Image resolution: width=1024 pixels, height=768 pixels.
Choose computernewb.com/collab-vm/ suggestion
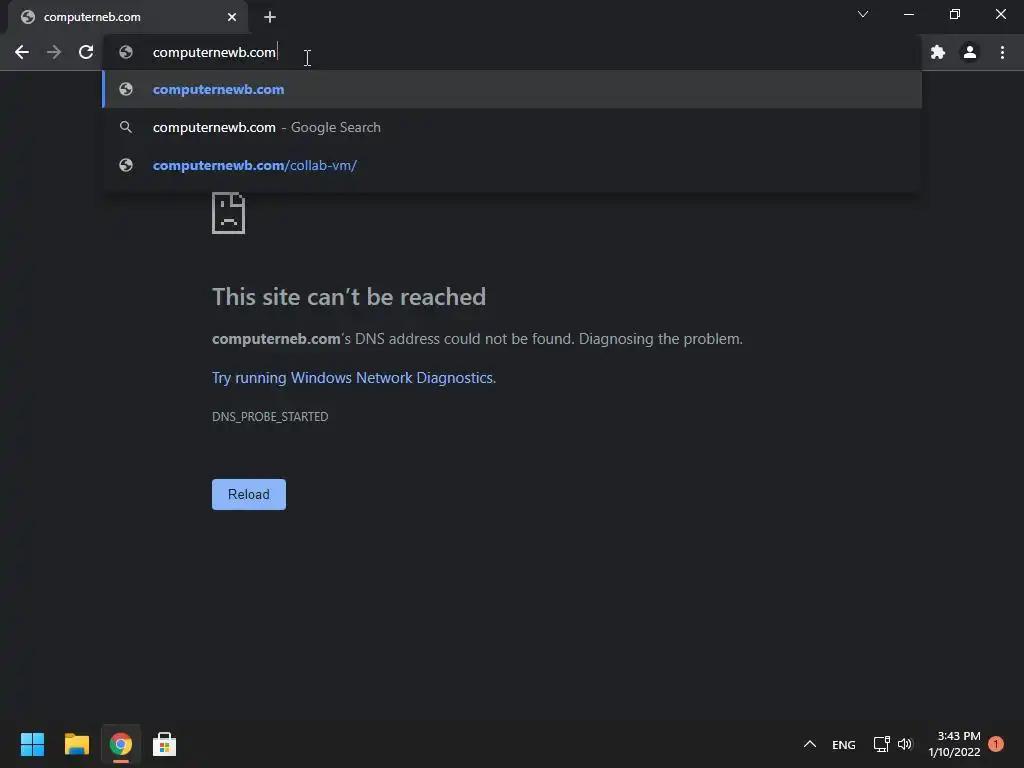click(x=512, y=165)
